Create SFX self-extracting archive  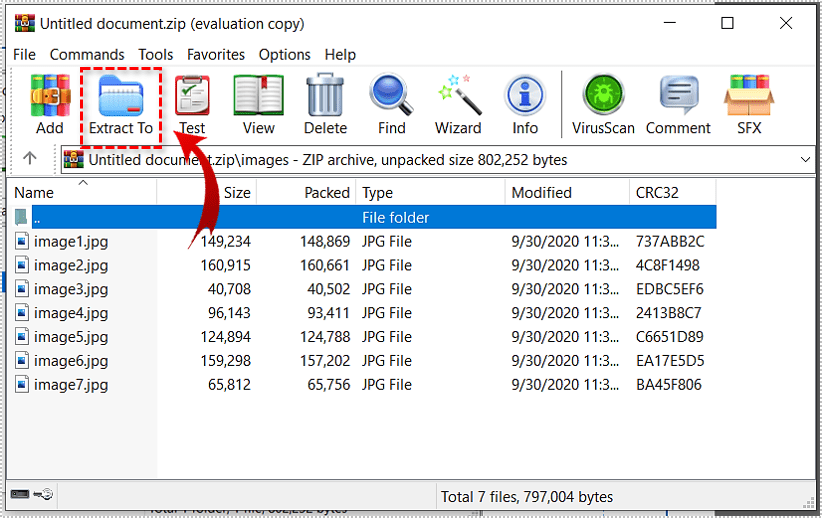click(x=749, y=104)
